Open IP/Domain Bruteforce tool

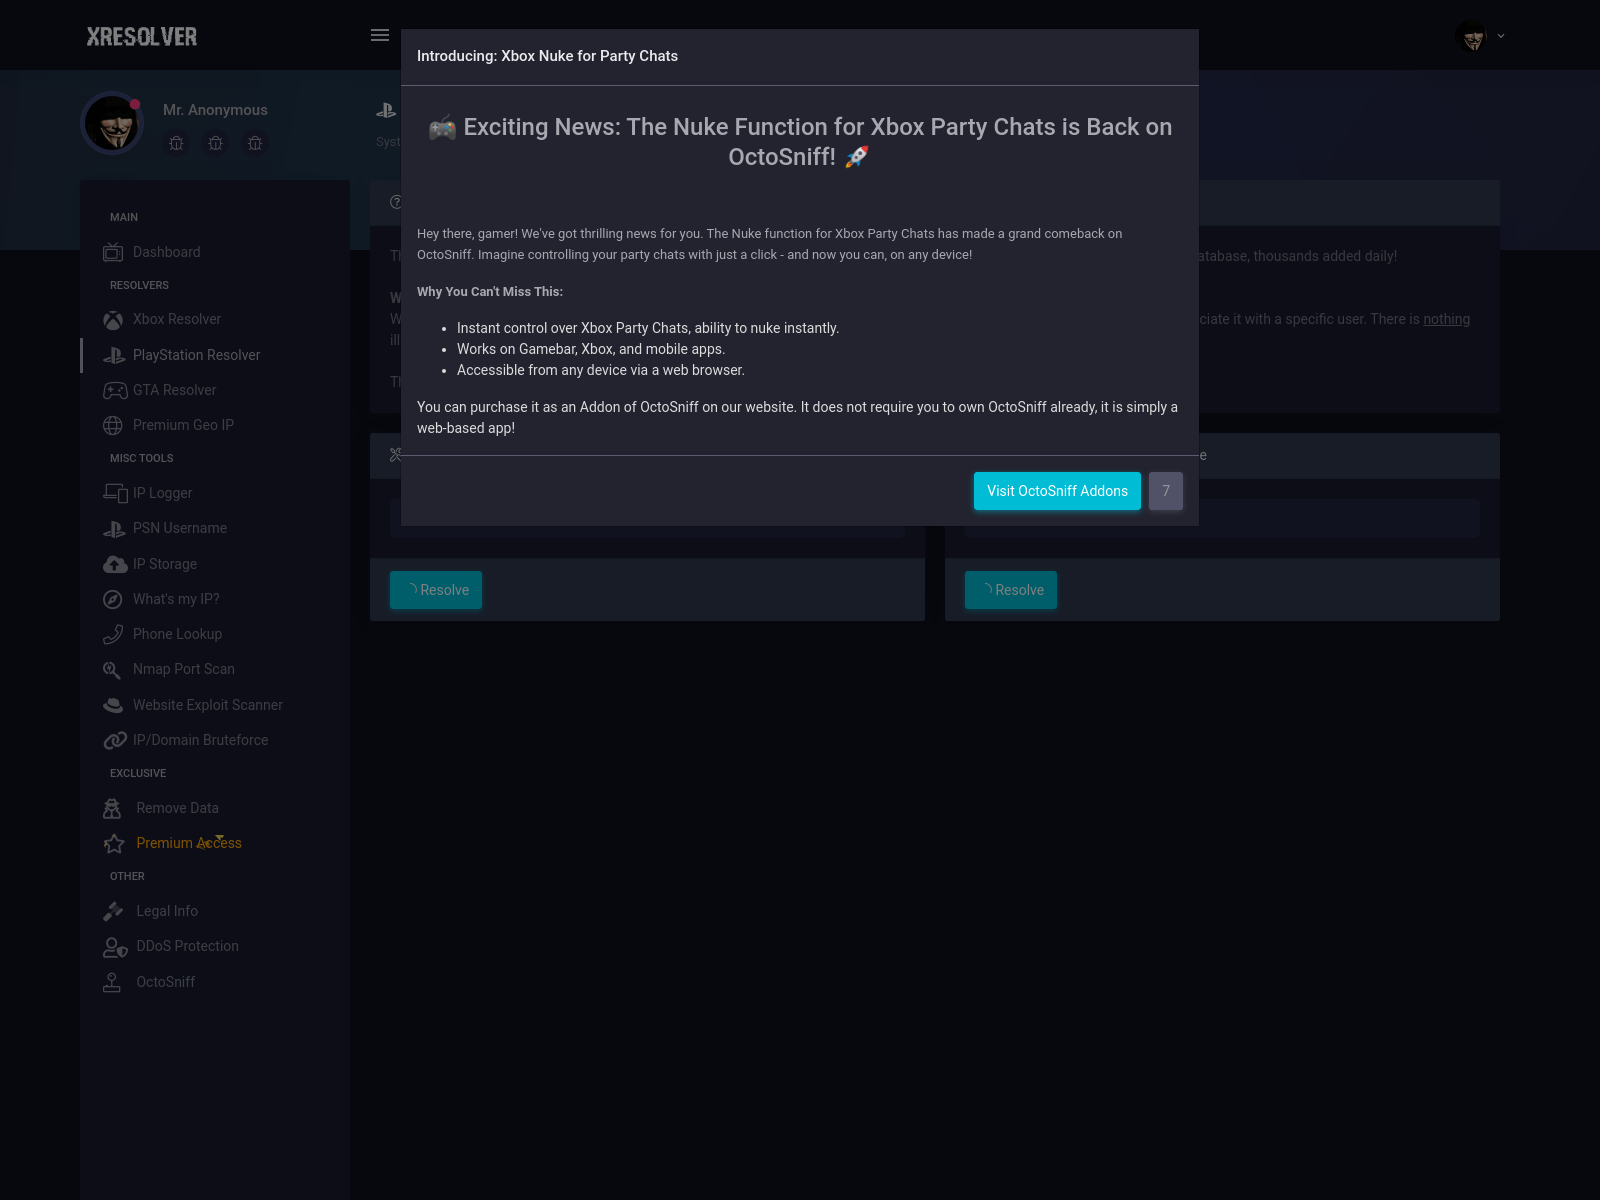(x=200, y=740)
